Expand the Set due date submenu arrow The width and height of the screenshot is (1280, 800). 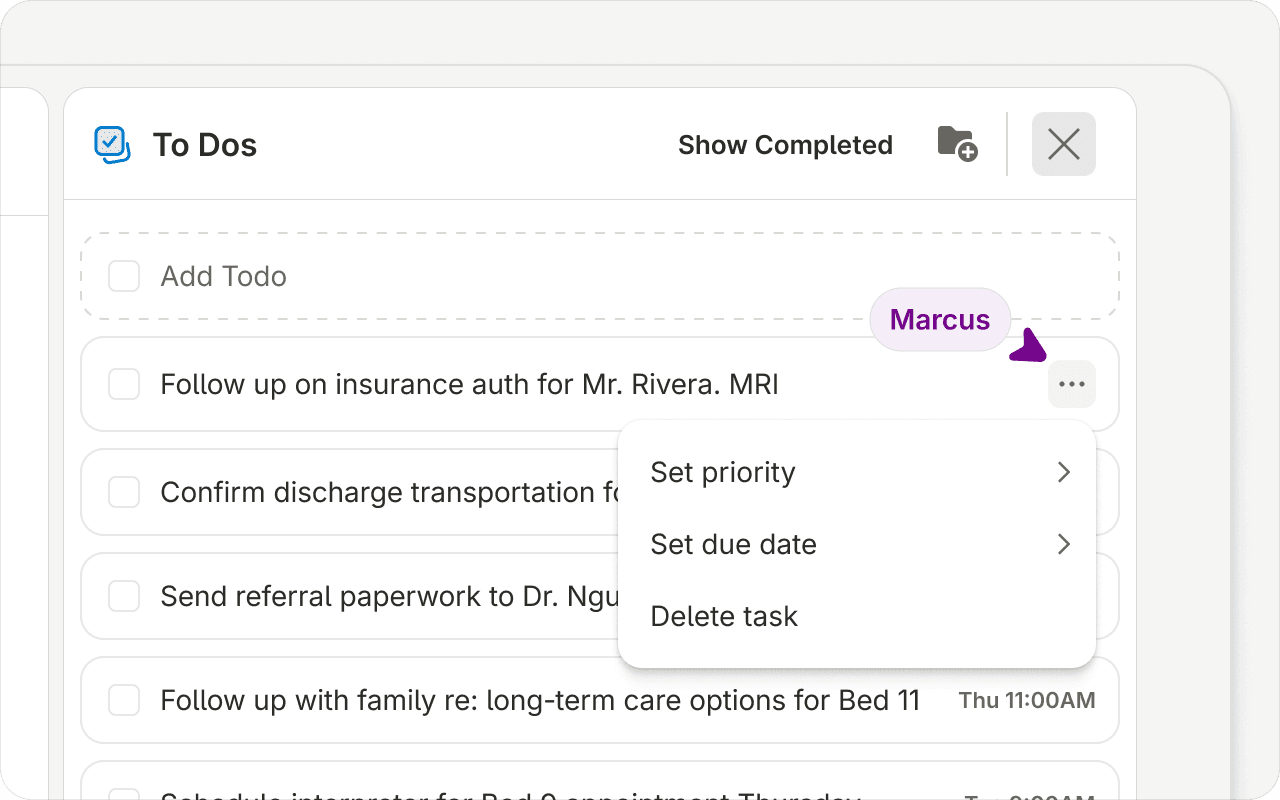point(1064,544)
